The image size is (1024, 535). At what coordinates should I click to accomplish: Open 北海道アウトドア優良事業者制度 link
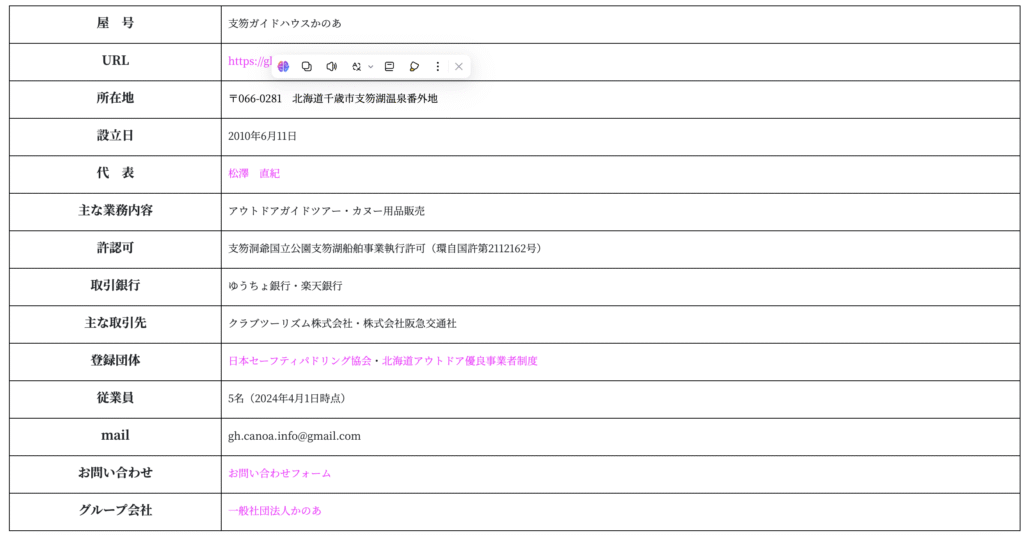[460, 361]
